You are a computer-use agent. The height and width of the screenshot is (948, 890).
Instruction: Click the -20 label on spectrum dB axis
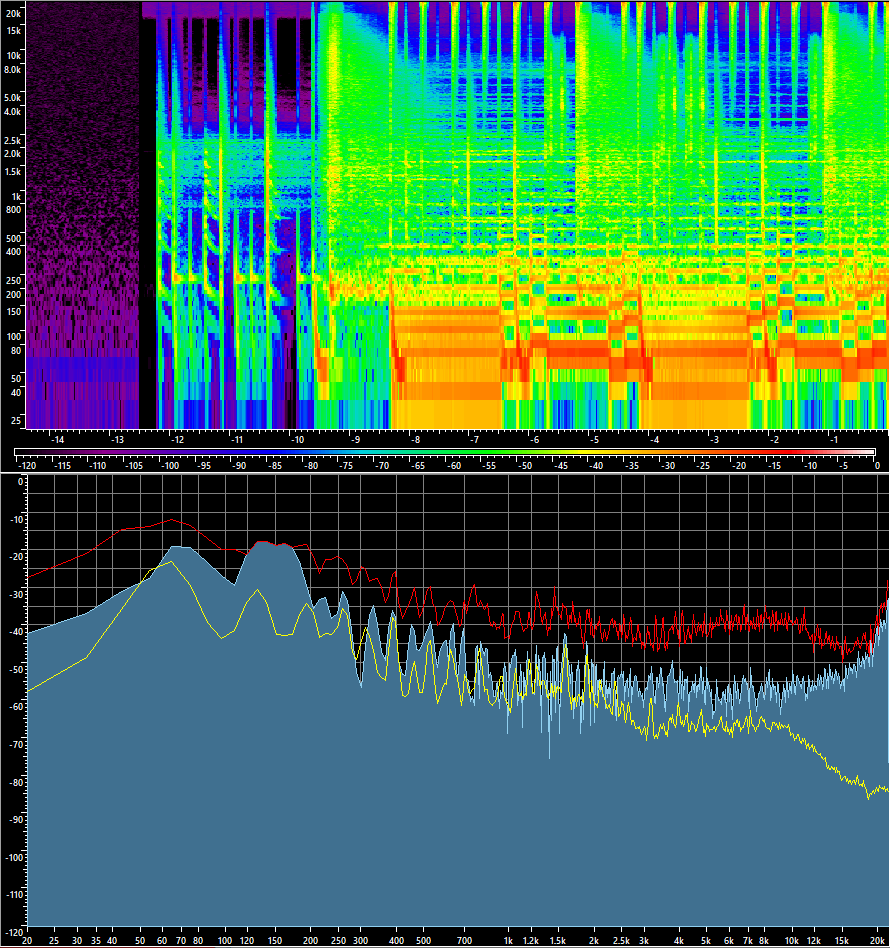coord(16,556)
